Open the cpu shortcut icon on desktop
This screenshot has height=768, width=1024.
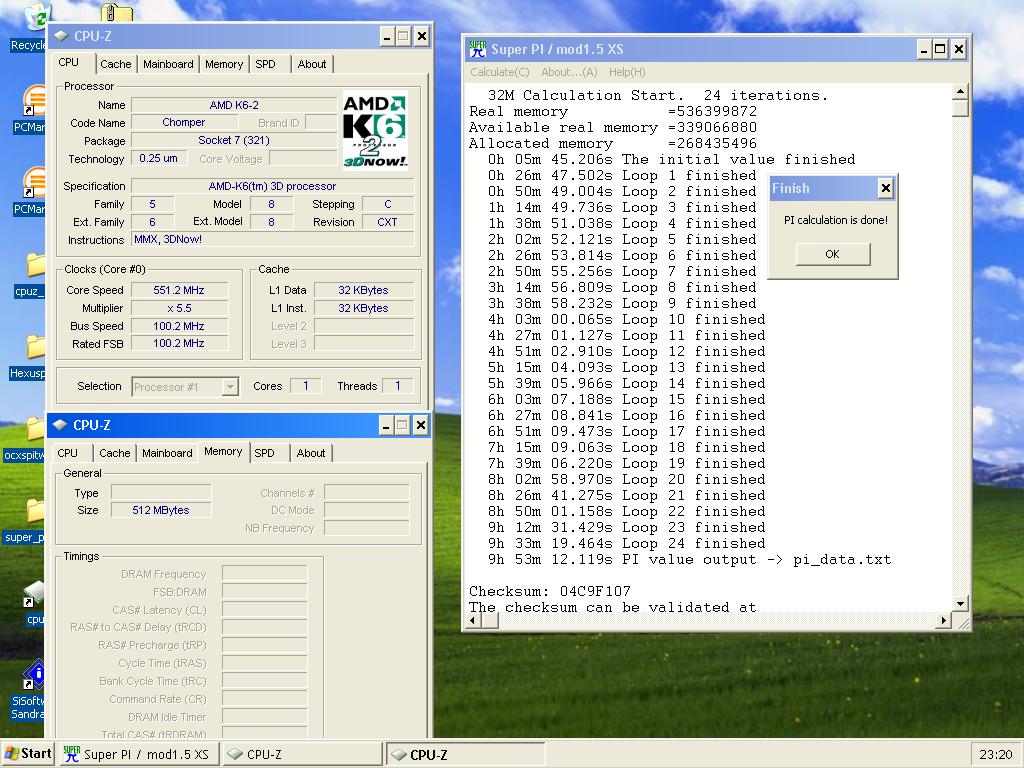pos(34,594)
